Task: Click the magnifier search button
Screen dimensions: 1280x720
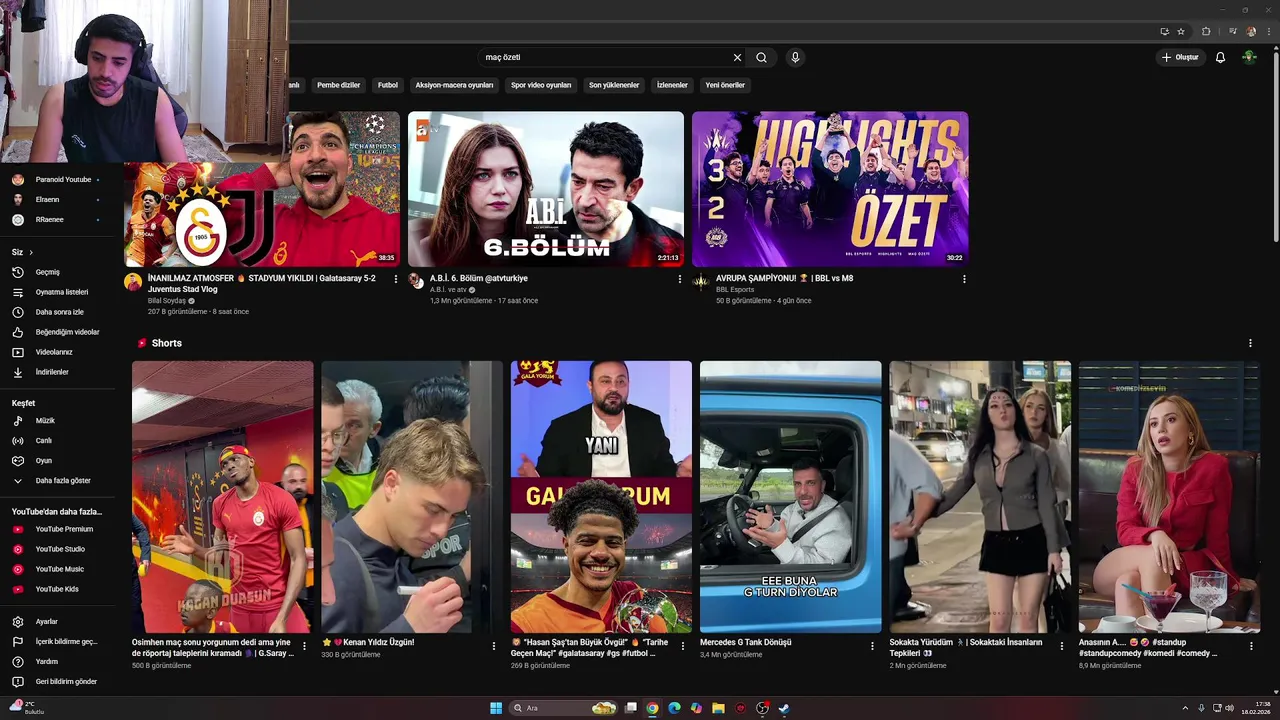Action: click(x=761, y=57)
